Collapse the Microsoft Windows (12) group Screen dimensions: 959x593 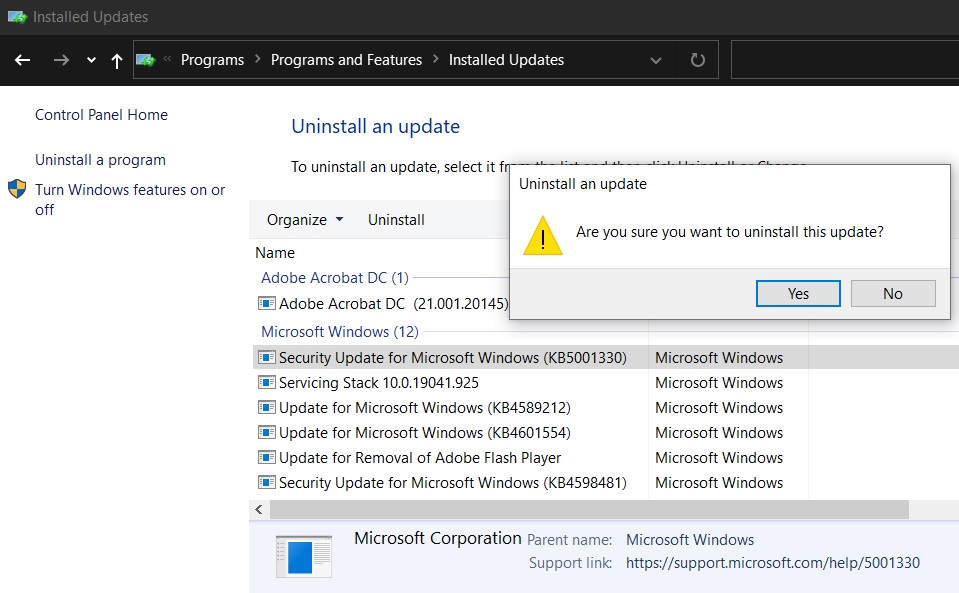339,331
